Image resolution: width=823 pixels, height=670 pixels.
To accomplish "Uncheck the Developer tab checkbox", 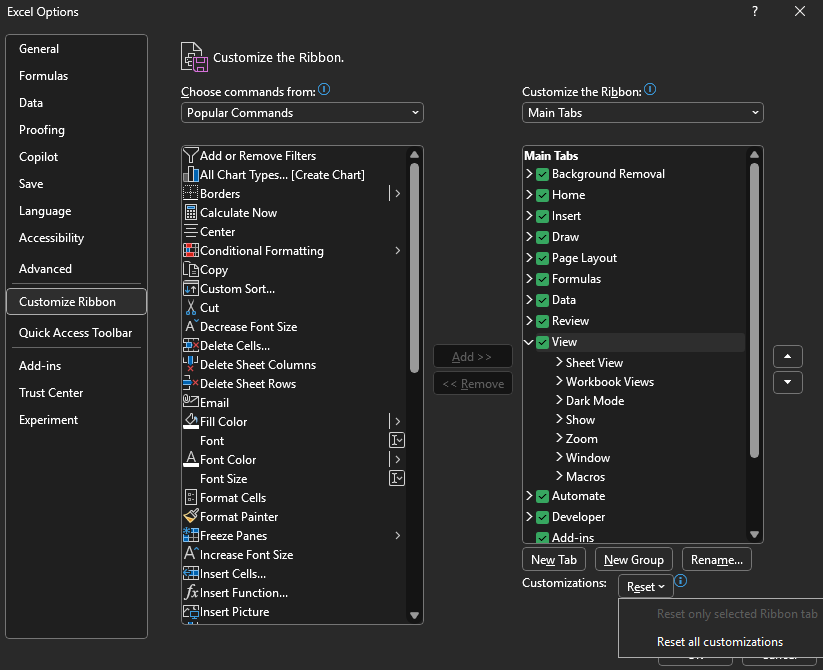I will 542,517.
